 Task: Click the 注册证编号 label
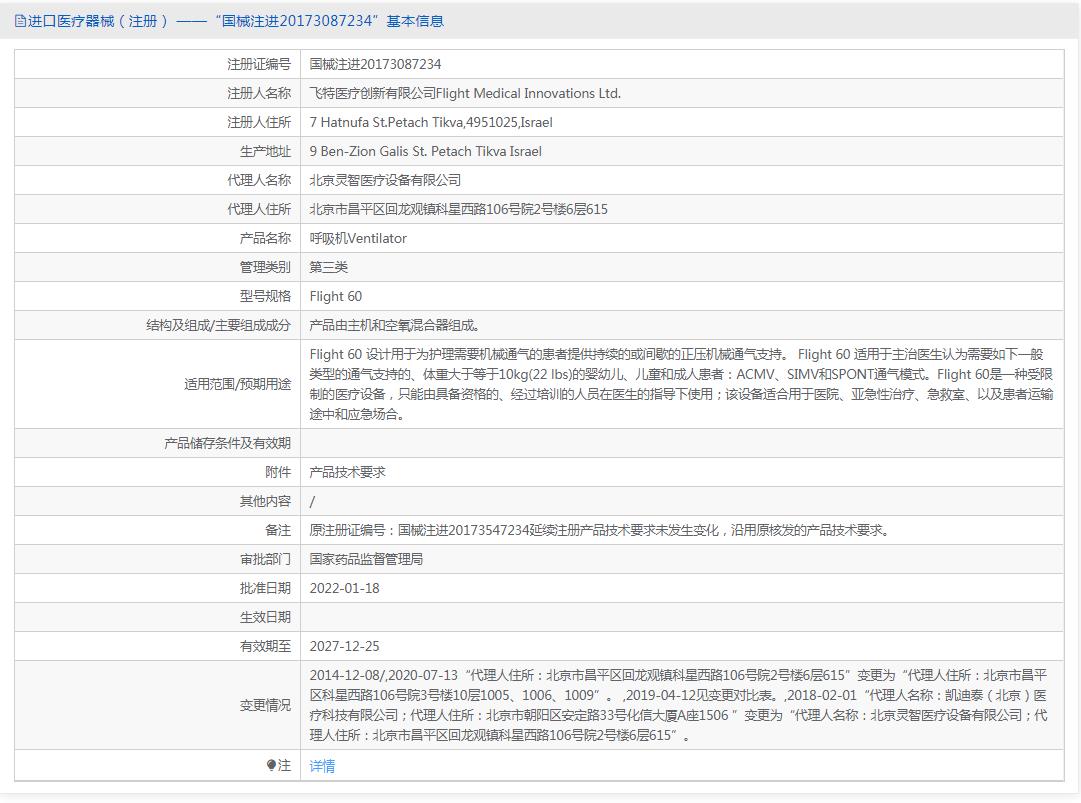(x=259, y=64)
